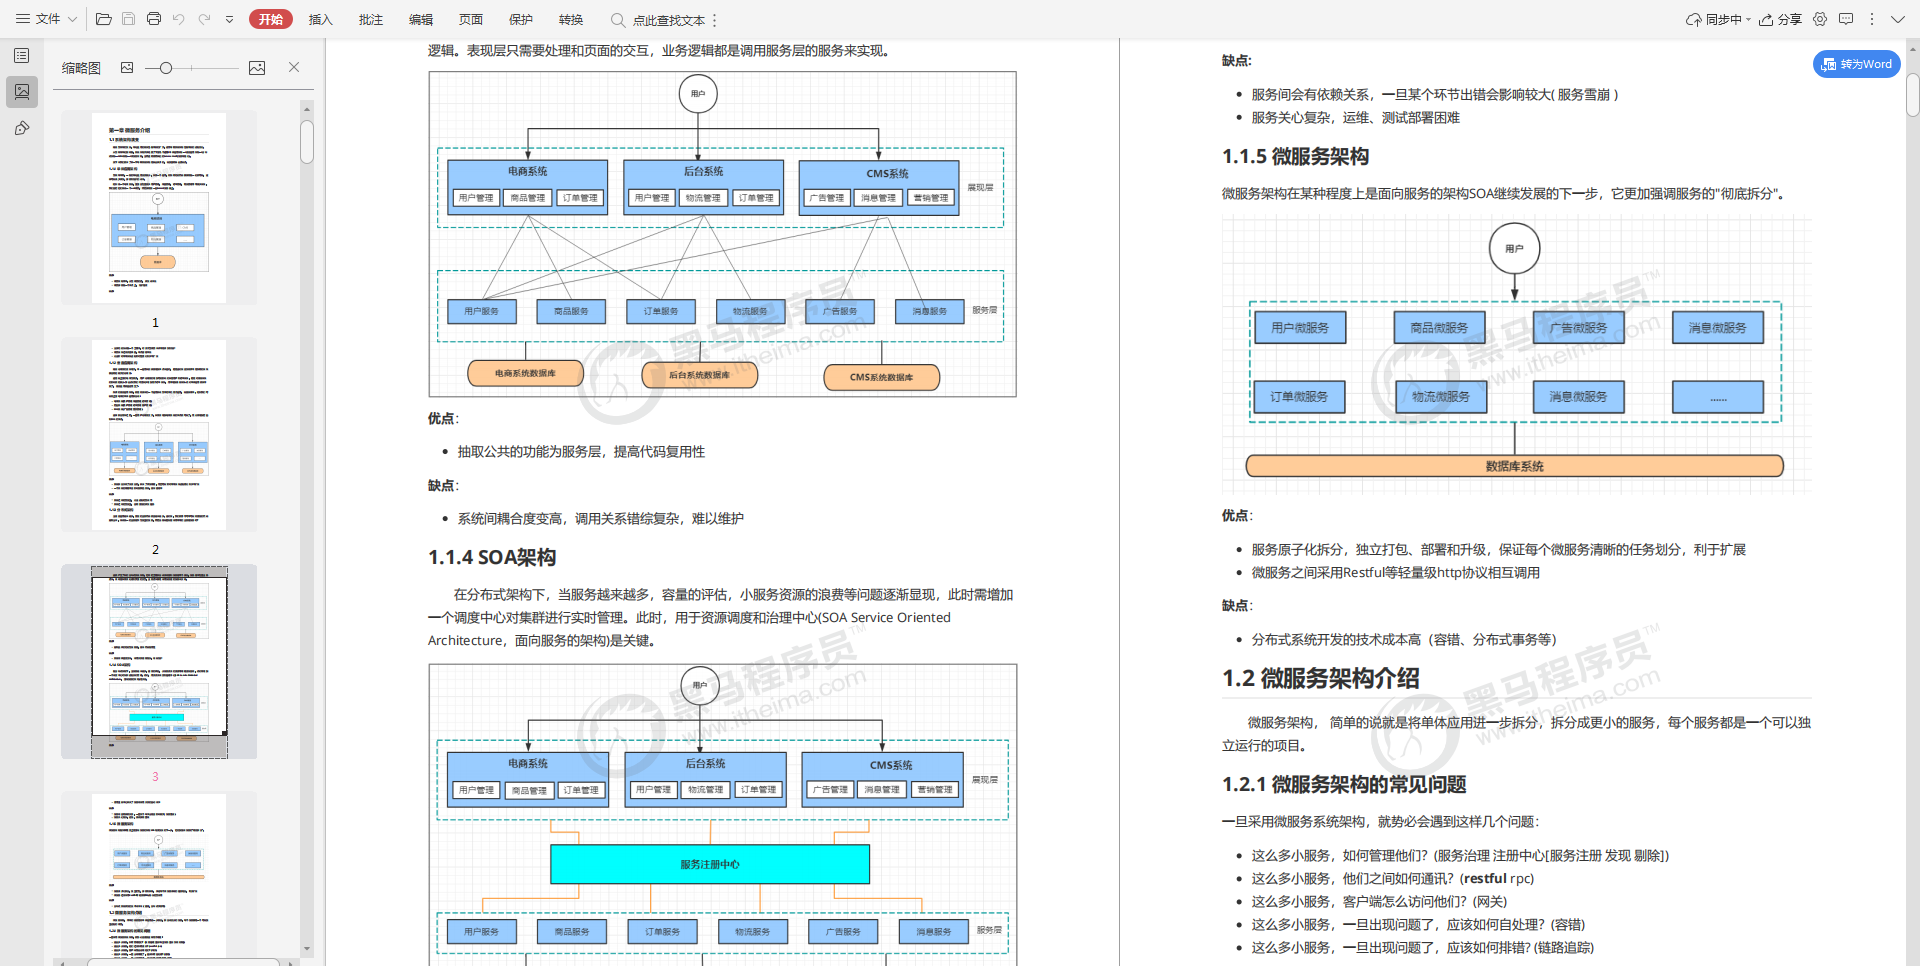The width and height of the screenshot is (1920, 966).
Task: Open settings via the gear icon
Action: pyautogui.click(x=1820, y=18)
